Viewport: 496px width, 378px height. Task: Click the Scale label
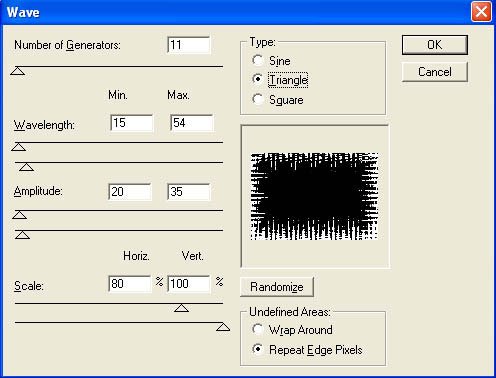pyautogui.click(x=29, y=286)
